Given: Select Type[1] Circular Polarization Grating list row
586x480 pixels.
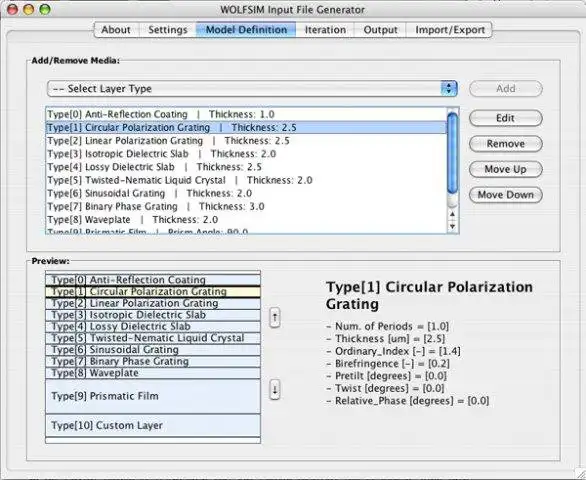Looking at the screenshot, I should point(246,127).
